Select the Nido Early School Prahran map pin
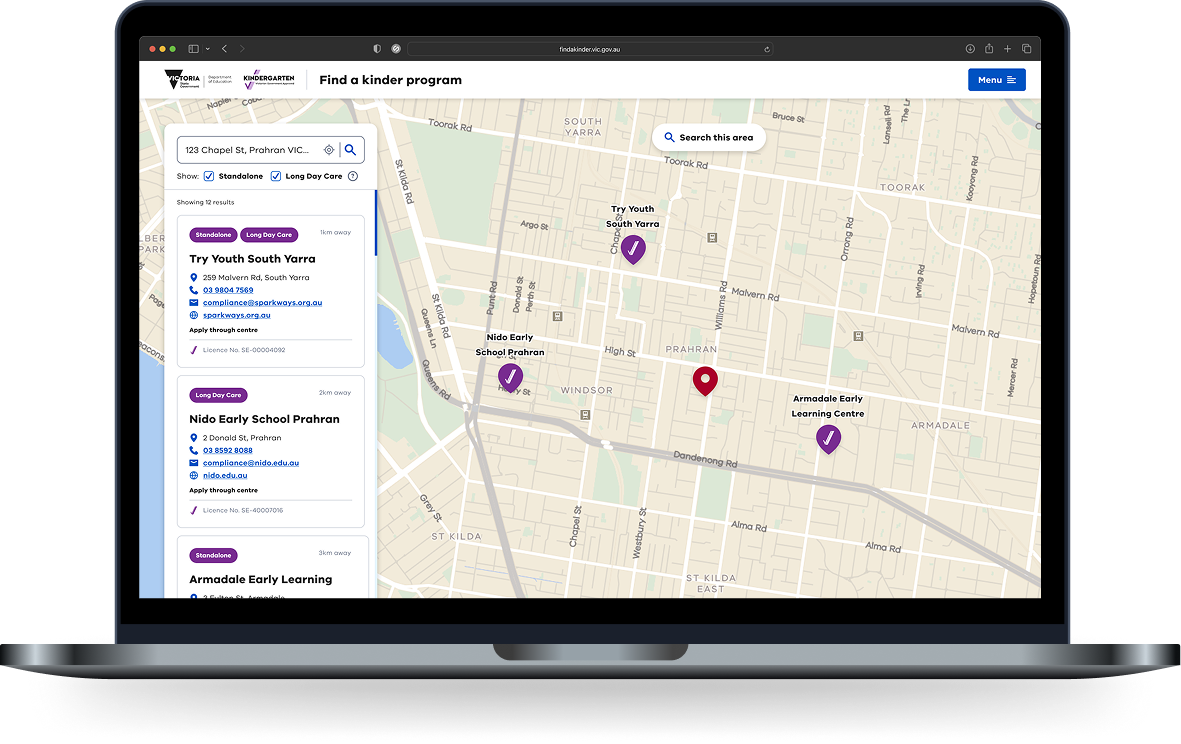Screen dimensions: 1181x744 coord(510,377)
